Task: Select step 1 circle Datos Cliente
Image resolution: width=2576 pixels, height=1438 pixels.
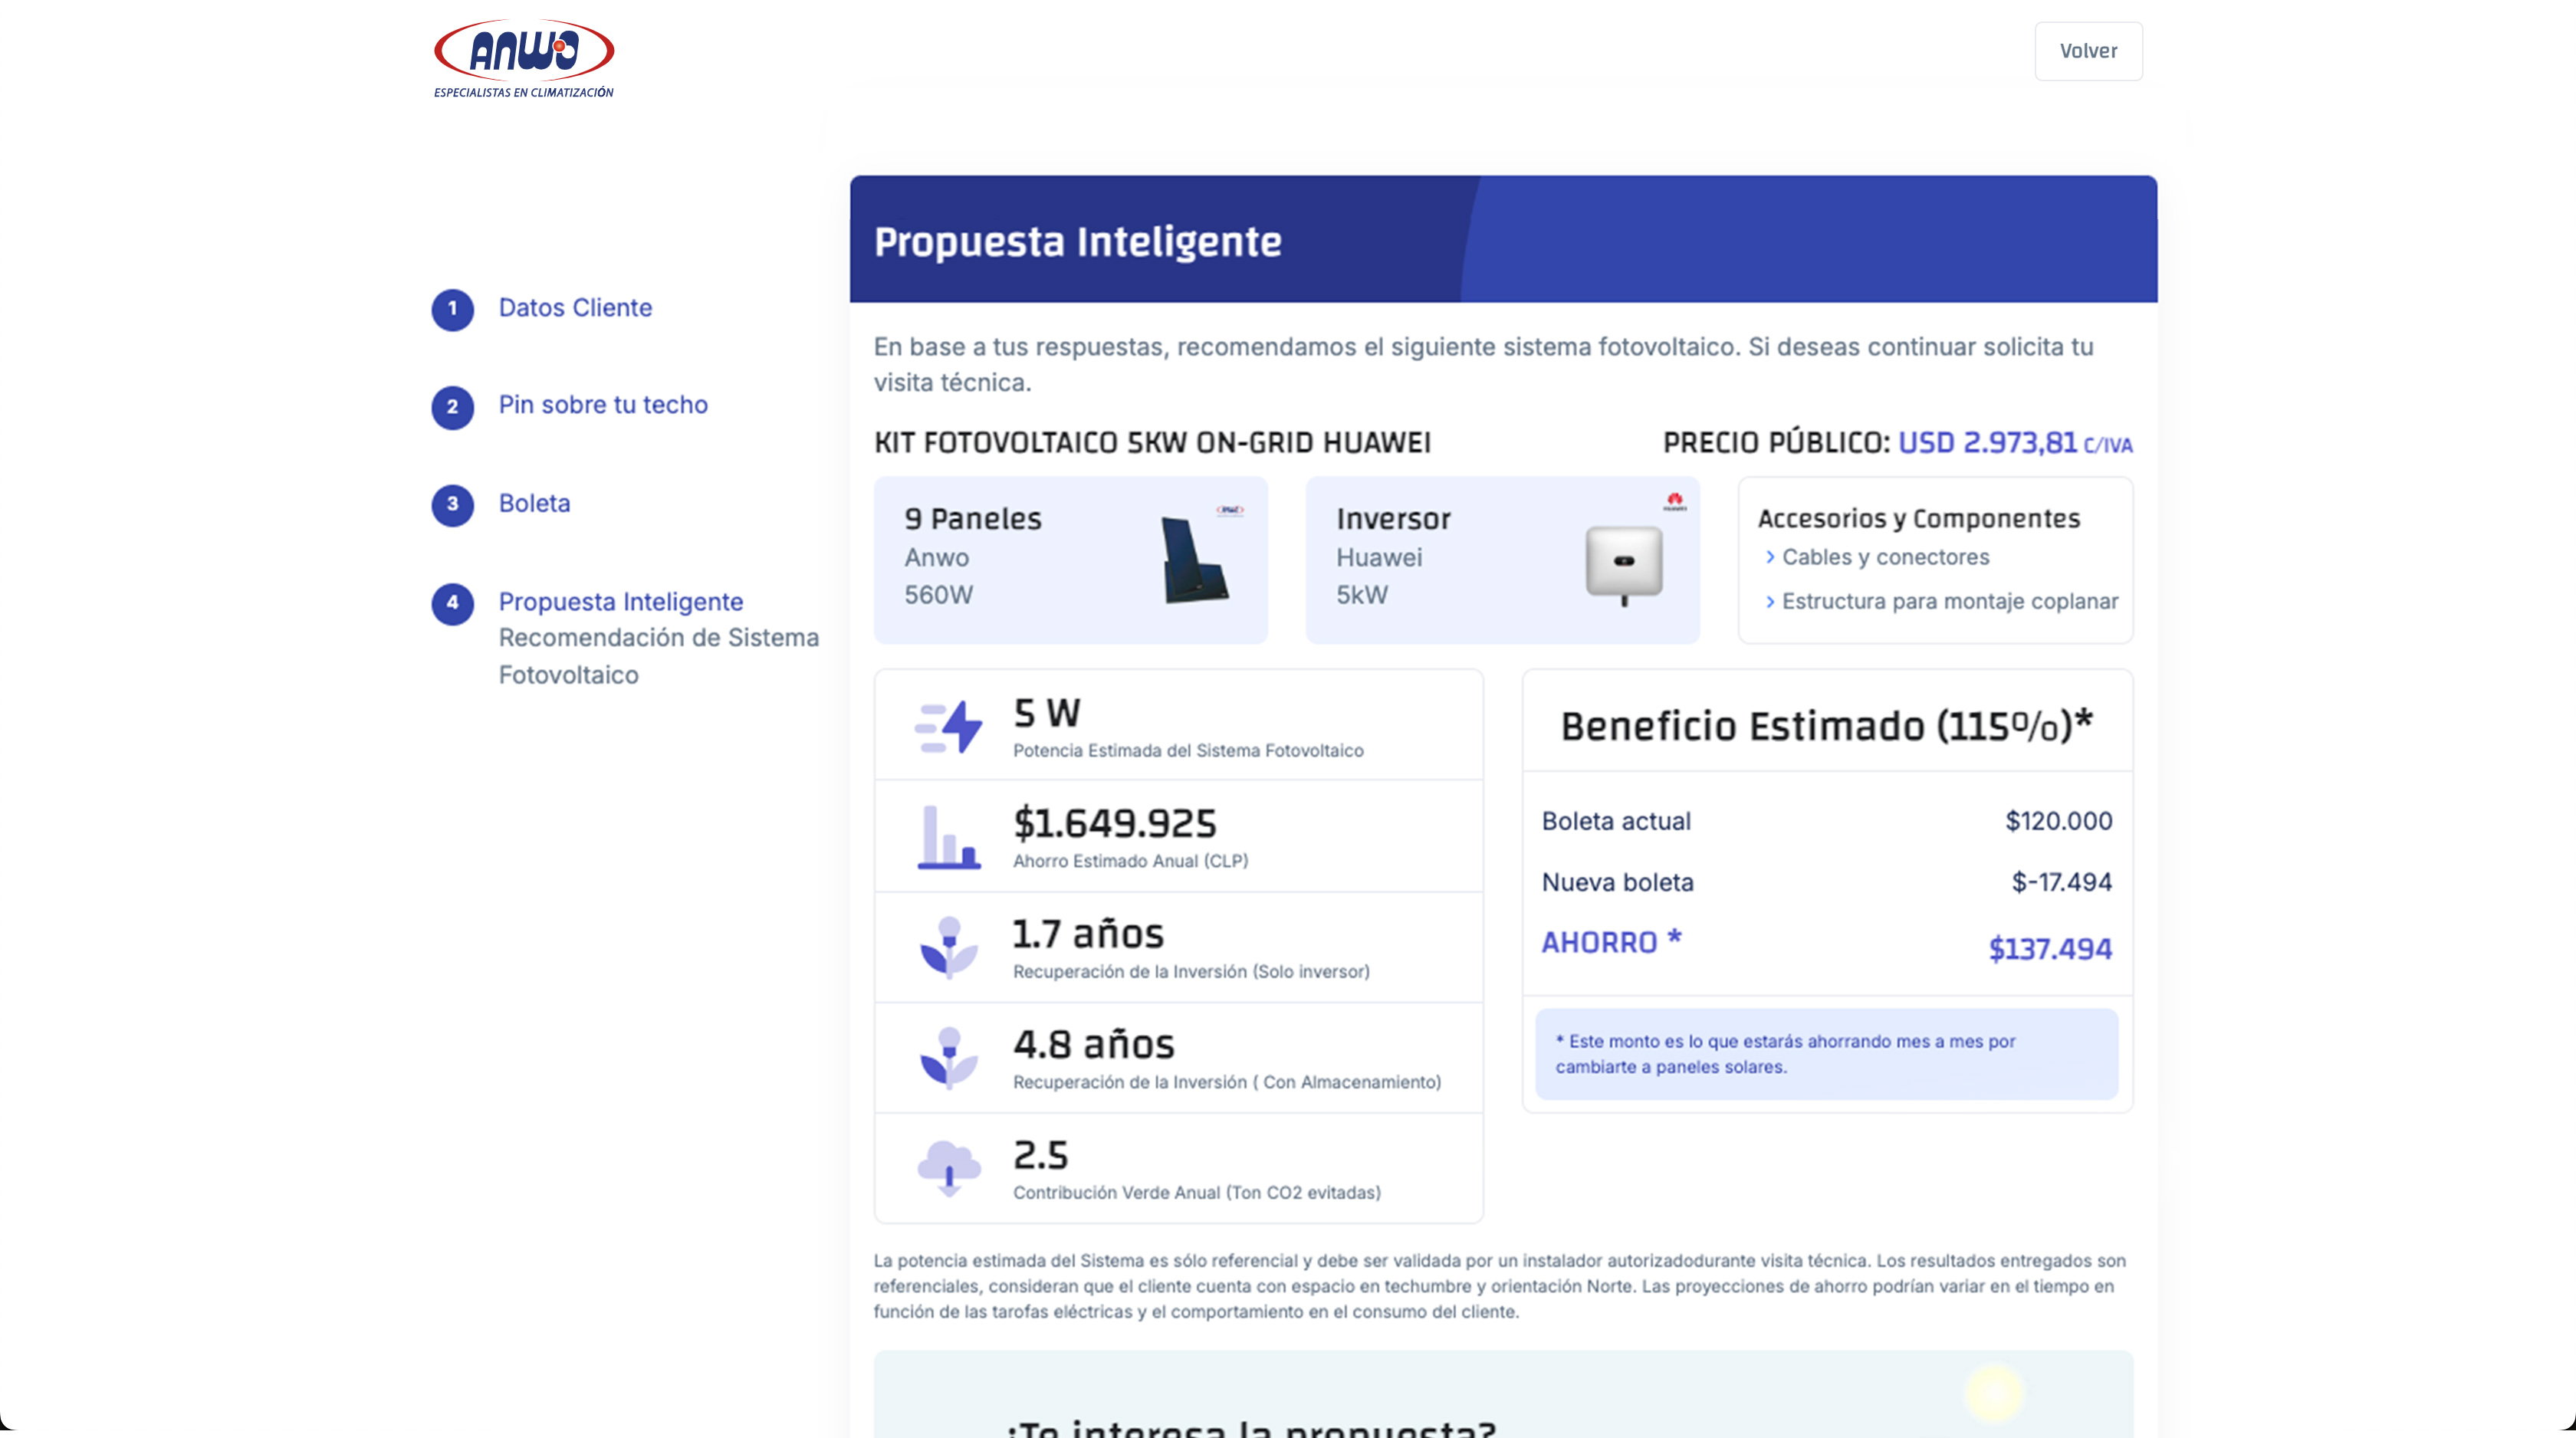Action: coord(452,309)
